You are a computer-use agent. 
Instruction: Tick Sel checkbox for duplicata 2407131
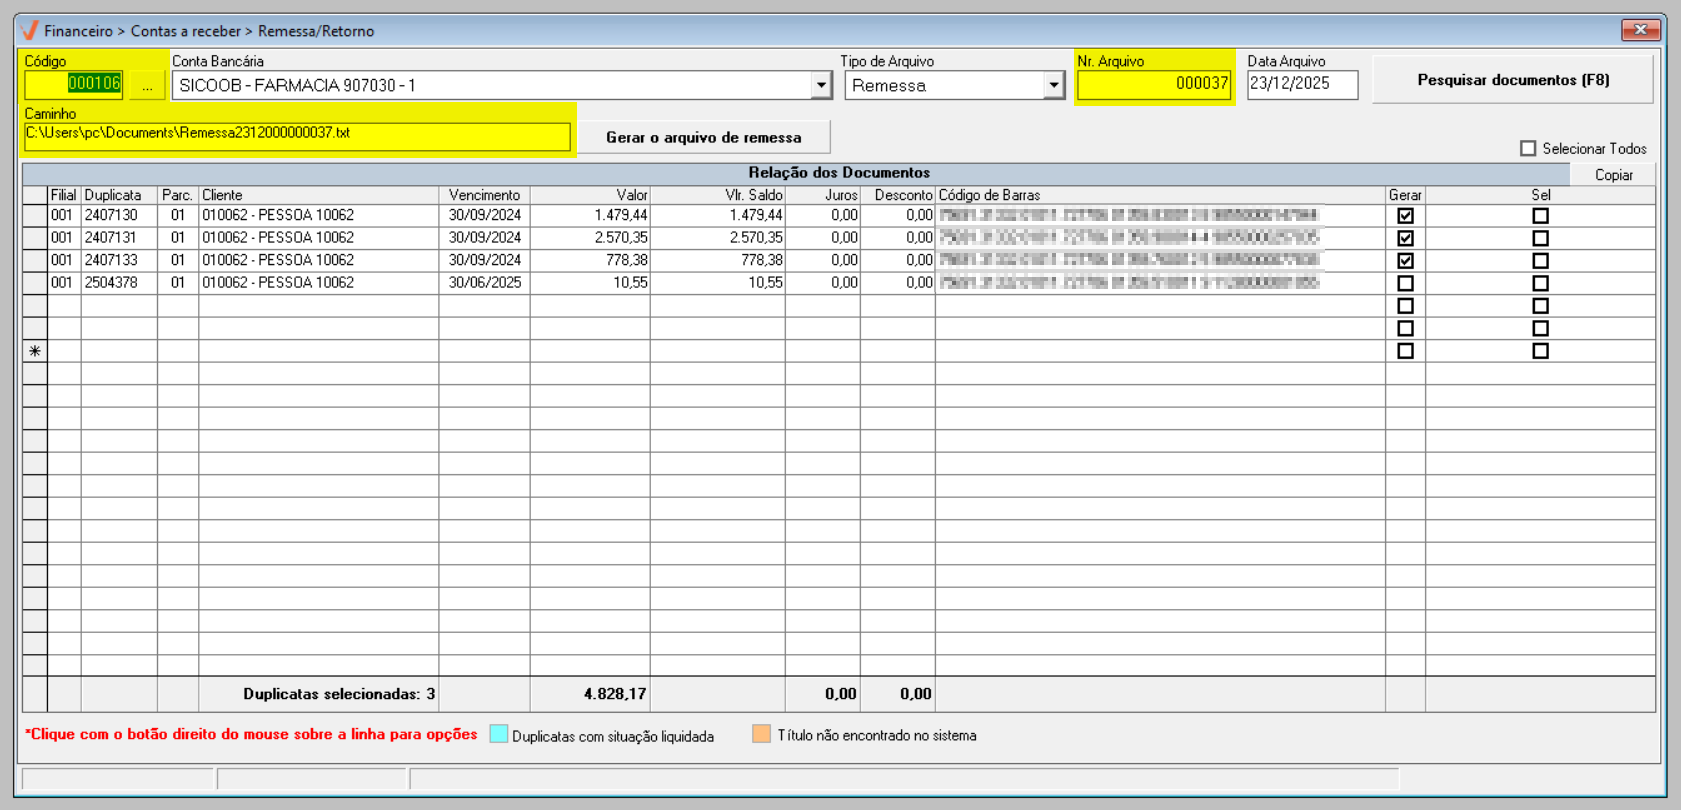[x=1540, y=238]
